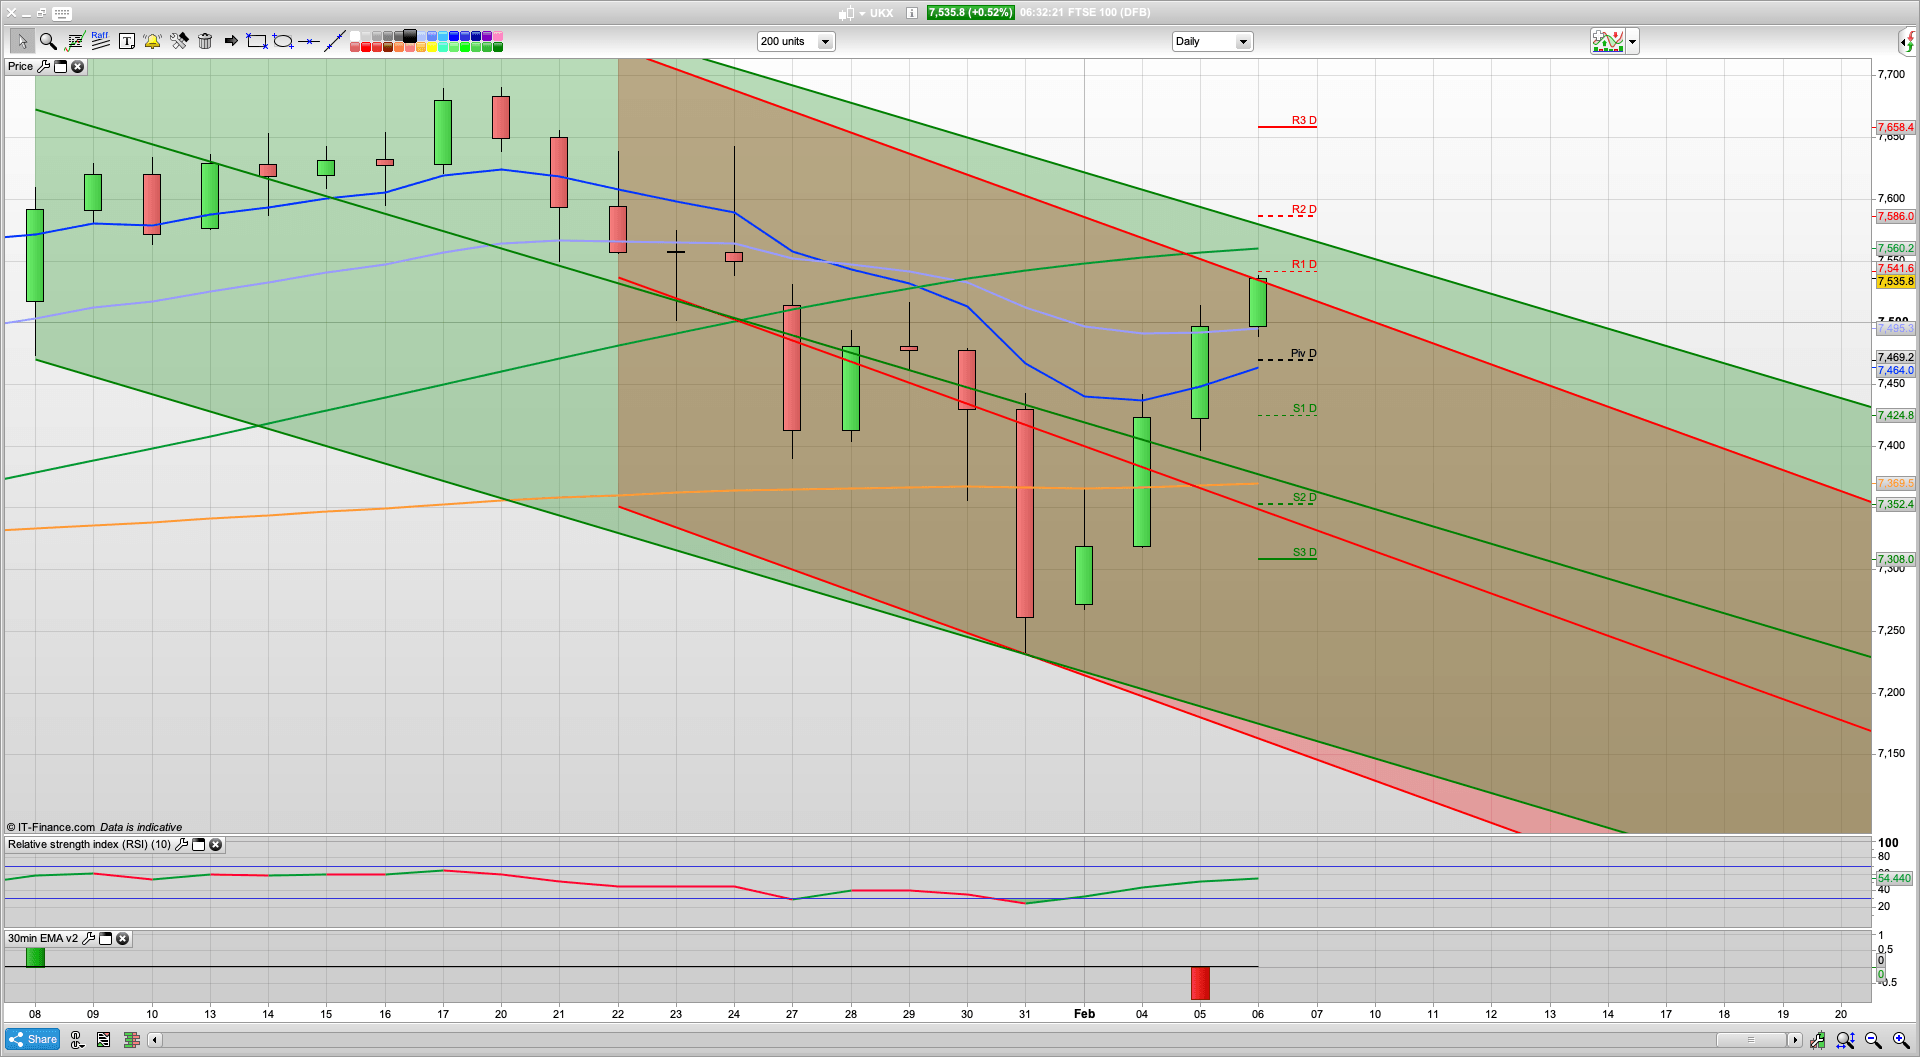This screenshot has width=1920, height=1057.
Task: Click the trash bin delete icon
Action: point(205,41)
